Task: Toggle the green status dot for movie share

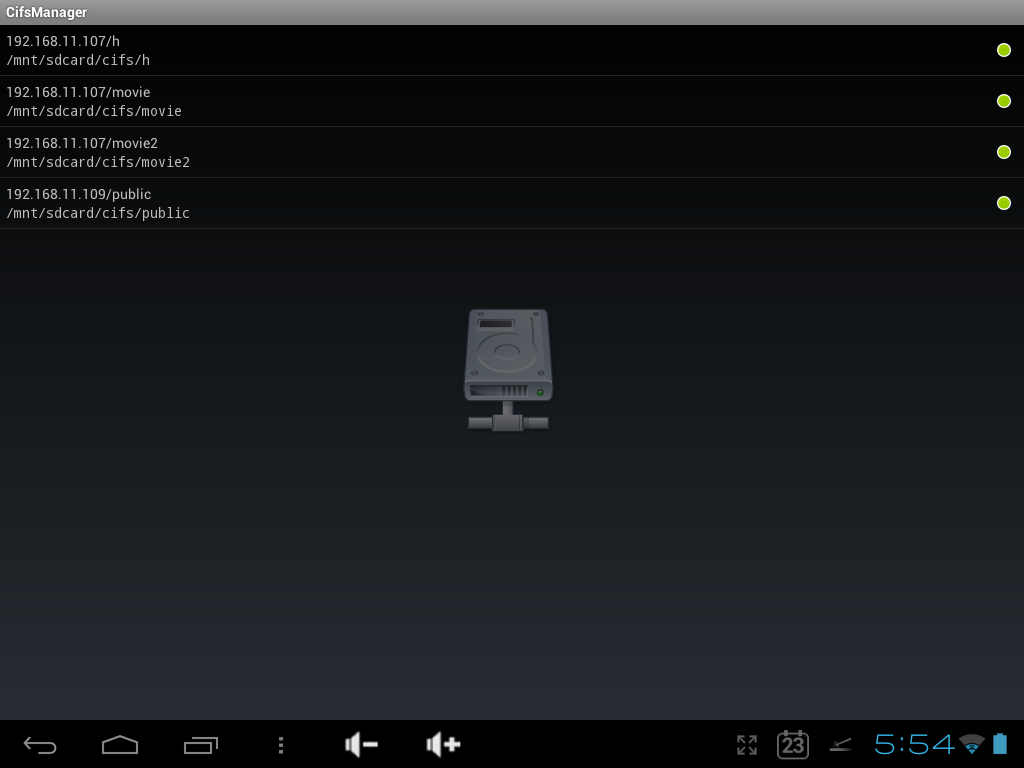Action: 1003,101
